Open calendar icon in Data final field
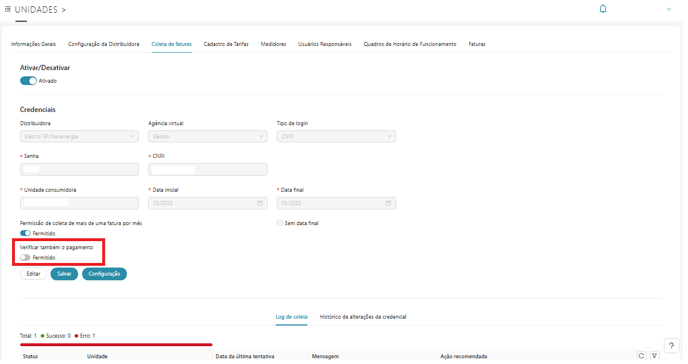The height and width of the screenshot is (364, 688). 388,203
